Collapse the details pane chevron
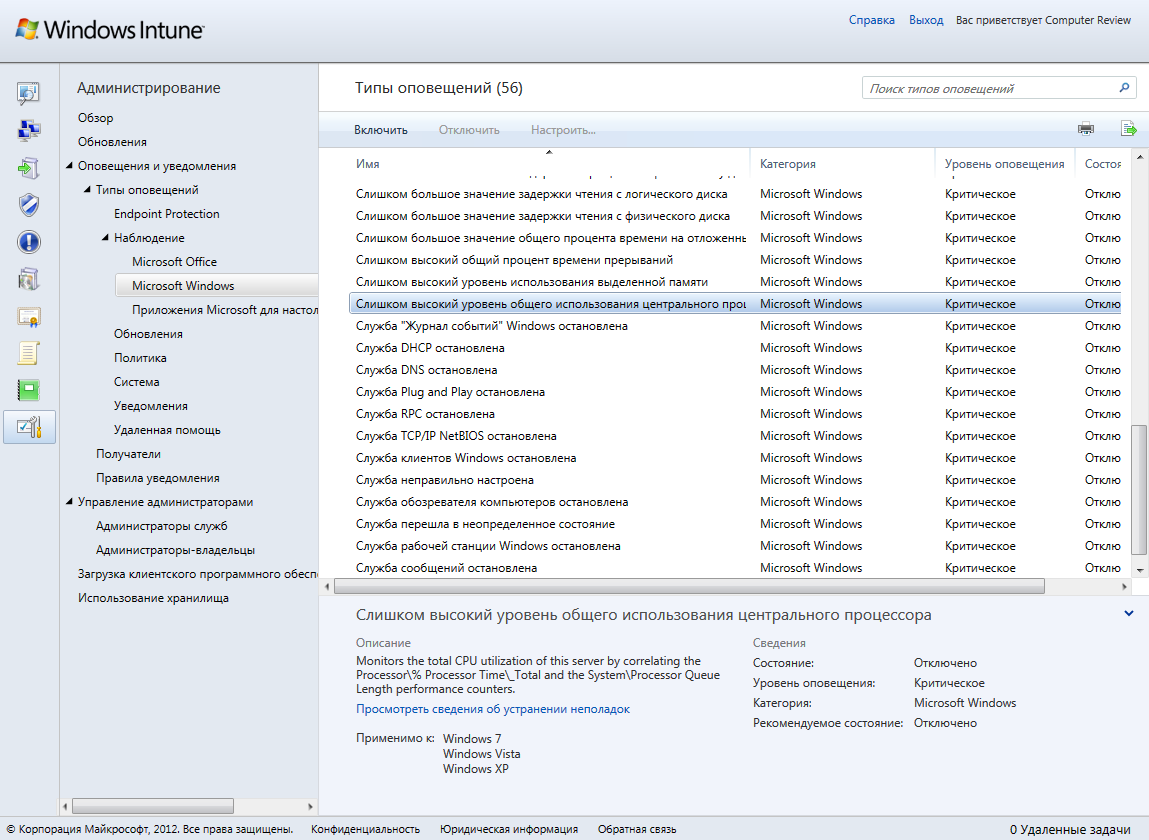 [x=1129, y=614]
